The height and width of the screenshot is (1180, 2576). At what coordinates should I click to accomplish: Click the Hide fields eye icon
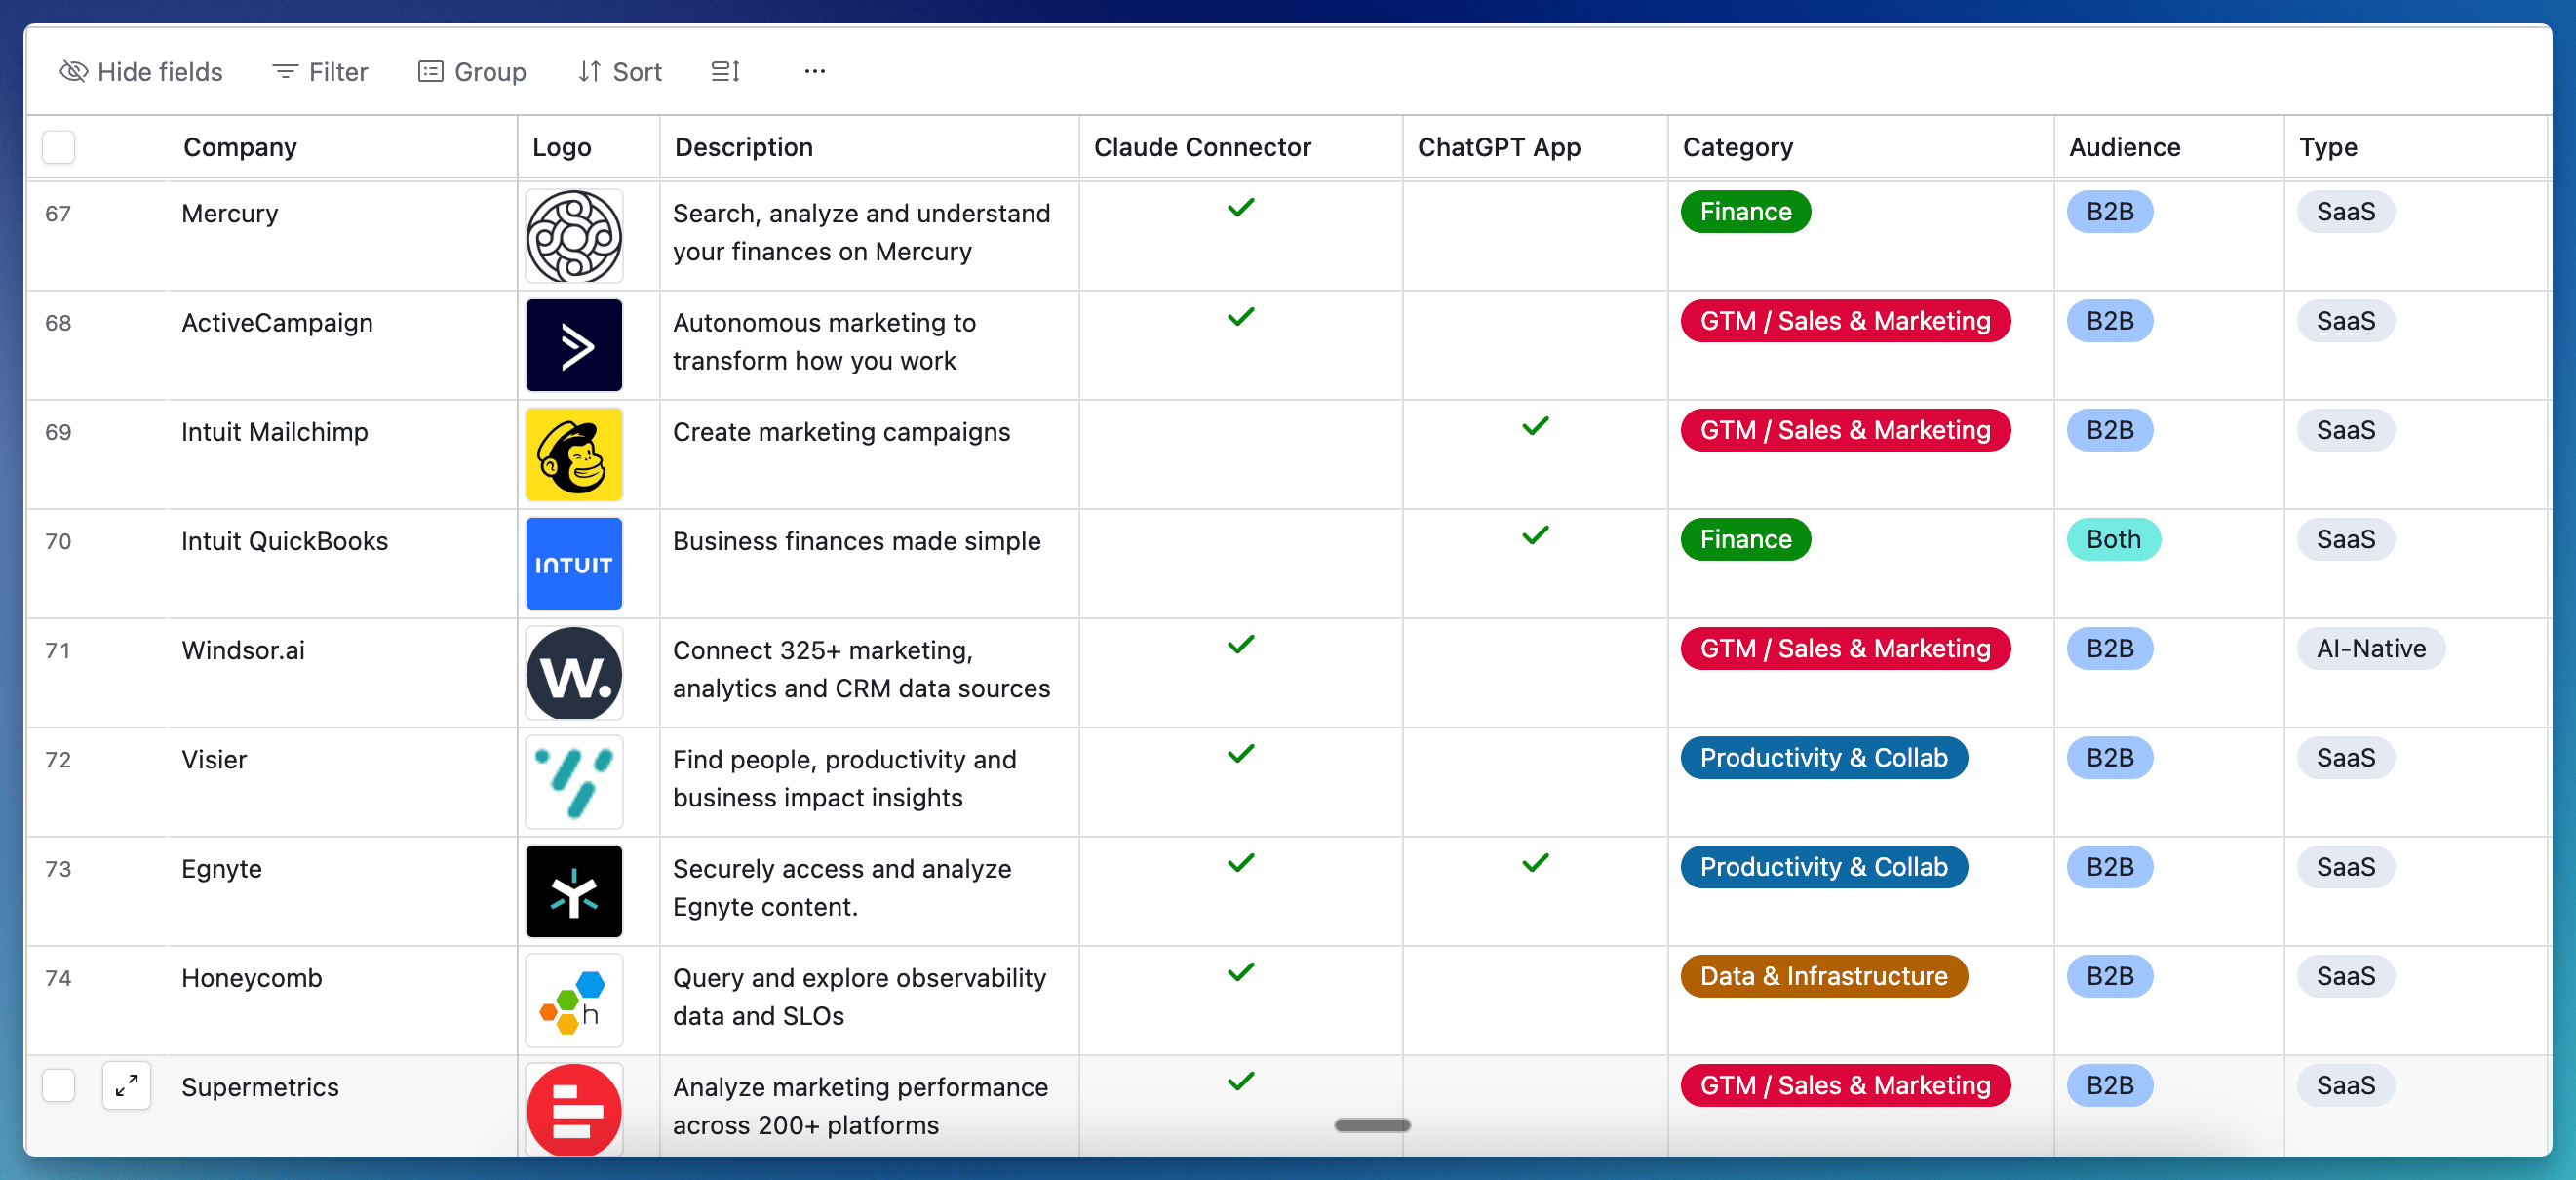[x=73, y=71]
